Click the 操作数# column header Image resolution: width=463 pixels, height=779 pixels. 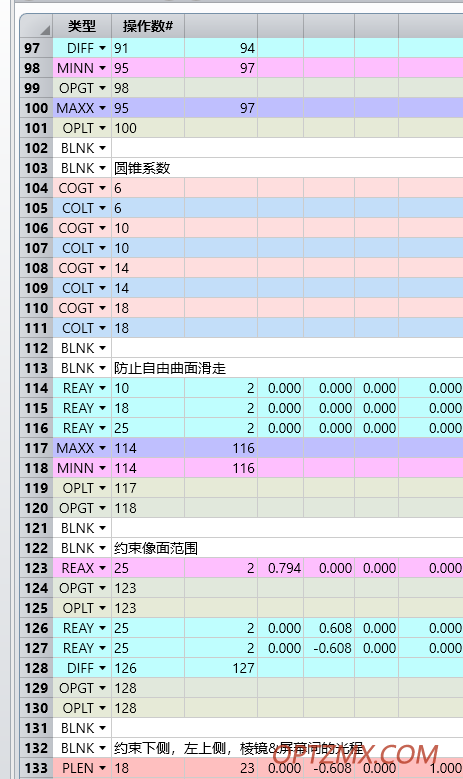[148, 26]
